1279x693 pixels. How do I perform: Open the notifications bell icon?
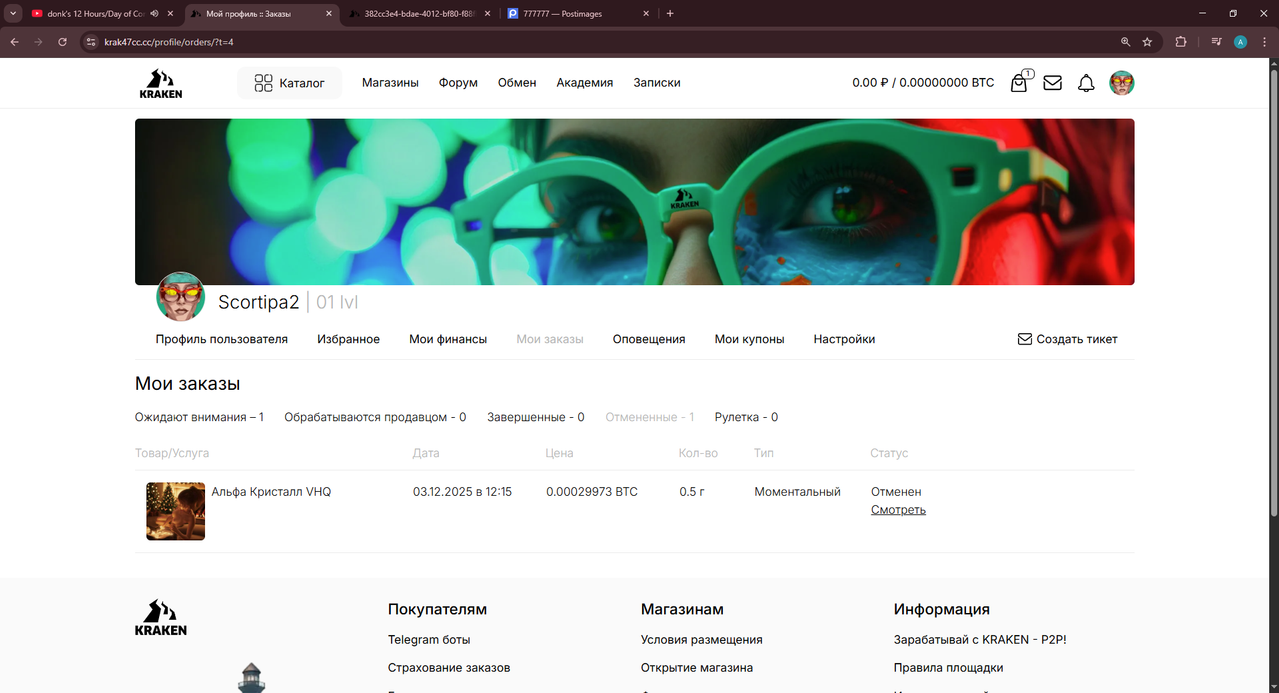[1086, 83]
